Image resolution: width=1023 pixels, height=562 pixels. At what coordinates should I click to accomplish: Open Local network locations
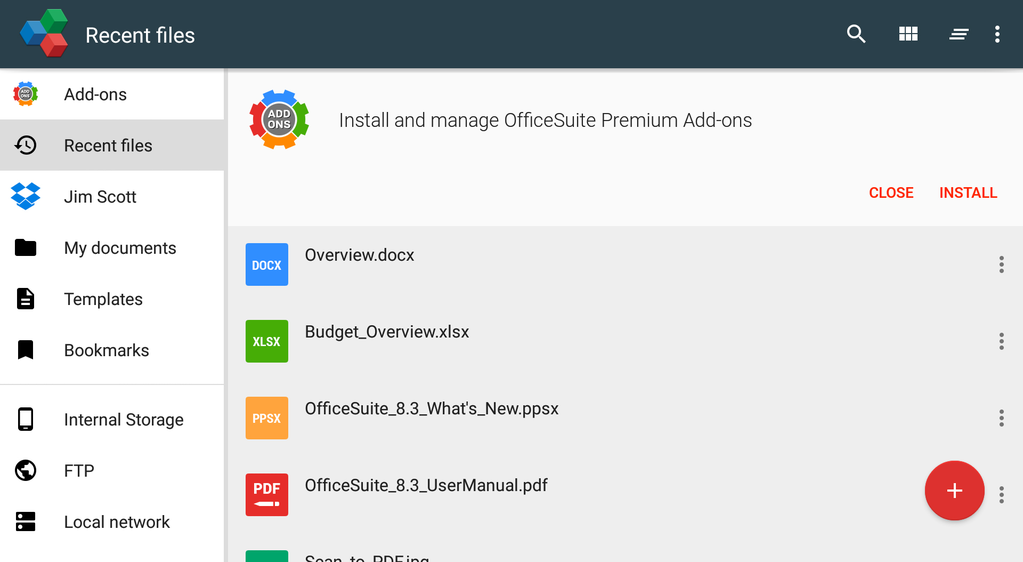click(112, 522)
